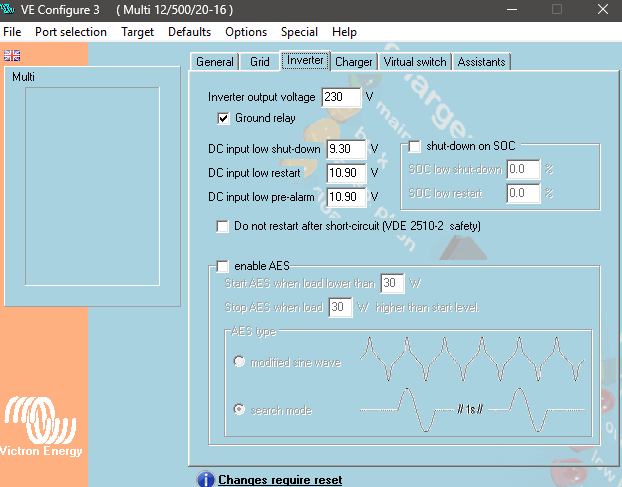Open the Port selection menu

71,32
